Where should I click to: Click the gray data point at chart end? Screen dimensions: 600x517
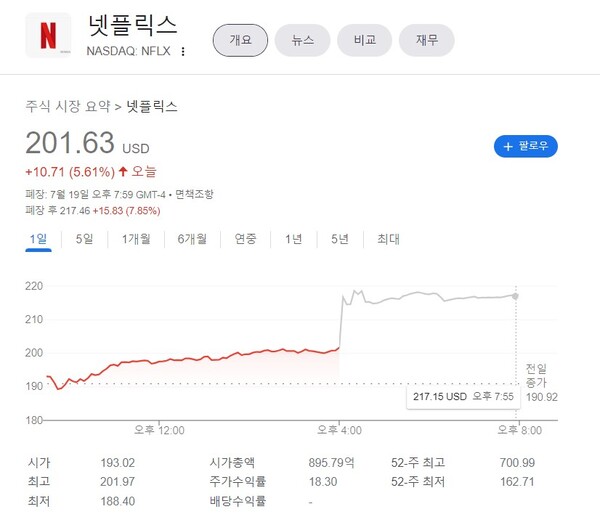click(515, 296)
